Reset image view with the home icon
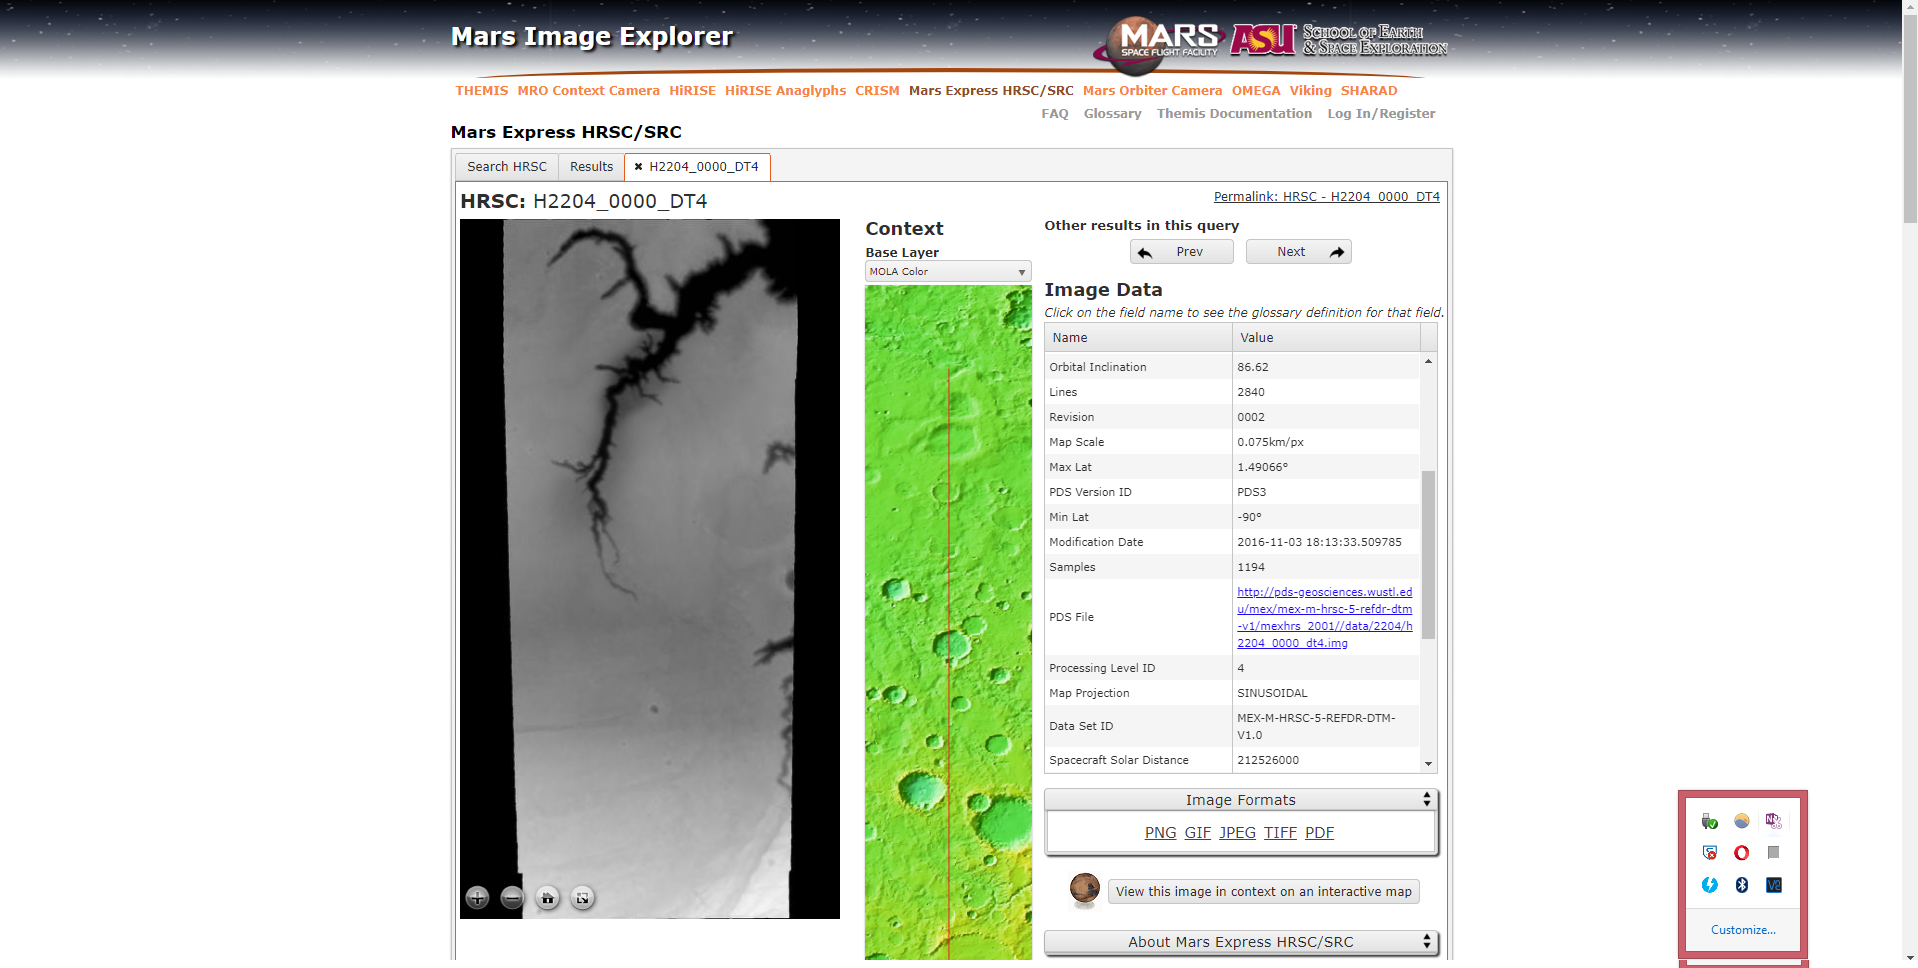This screenshot has width=1918, height=968. [547, 898]
